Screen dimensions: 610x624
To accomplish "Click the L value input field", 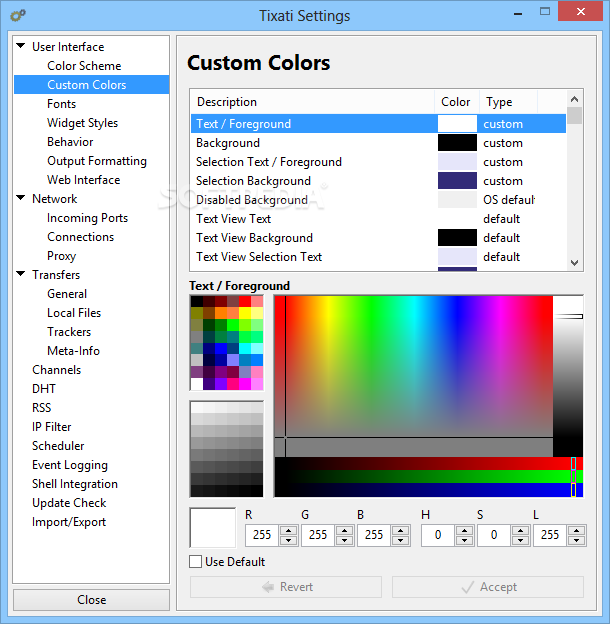I will (x=550, y=535).
